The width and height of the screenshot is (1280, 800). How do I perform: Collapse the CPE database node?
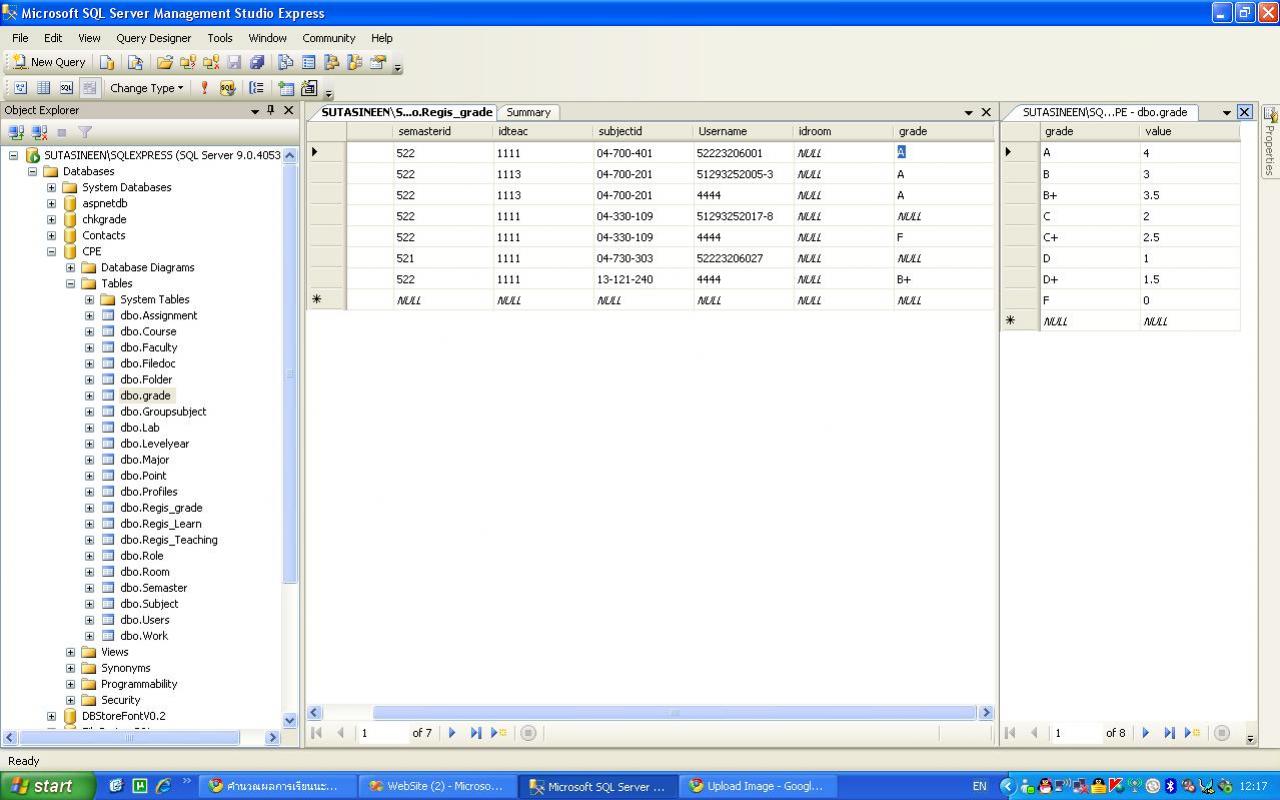[x=51, y=252]
